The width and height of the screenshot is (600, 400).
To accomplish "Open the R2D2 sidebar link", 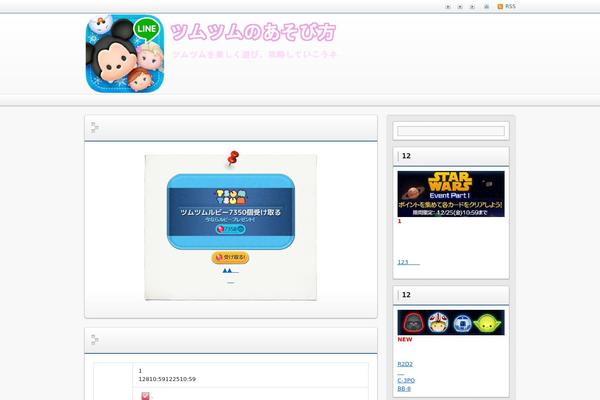I will [x=405, y=364].
